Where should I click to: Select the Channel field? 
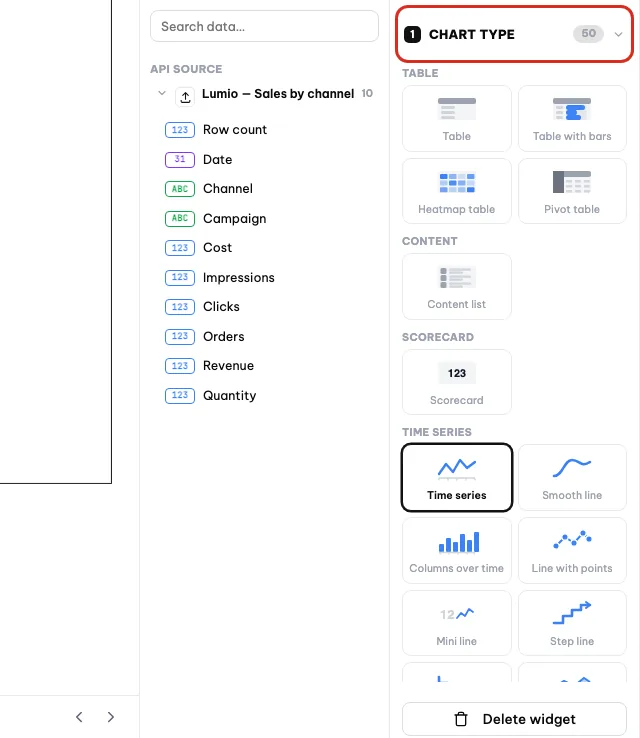click(x=228, y=189)
